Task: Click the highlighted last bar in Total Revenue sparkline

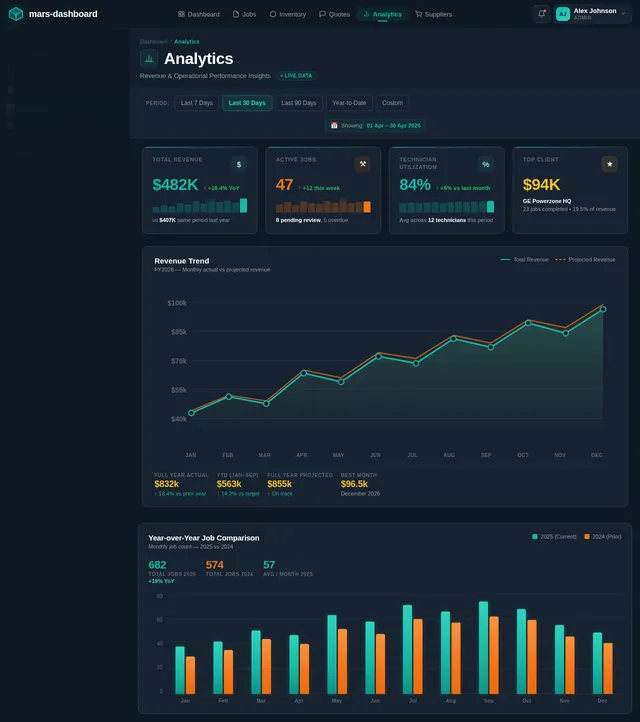Action: [244, 205]
